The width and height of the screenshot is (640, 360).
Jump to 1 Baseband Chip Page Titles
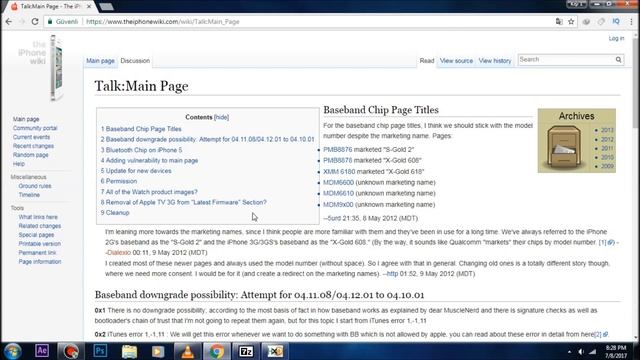point(141,129)
